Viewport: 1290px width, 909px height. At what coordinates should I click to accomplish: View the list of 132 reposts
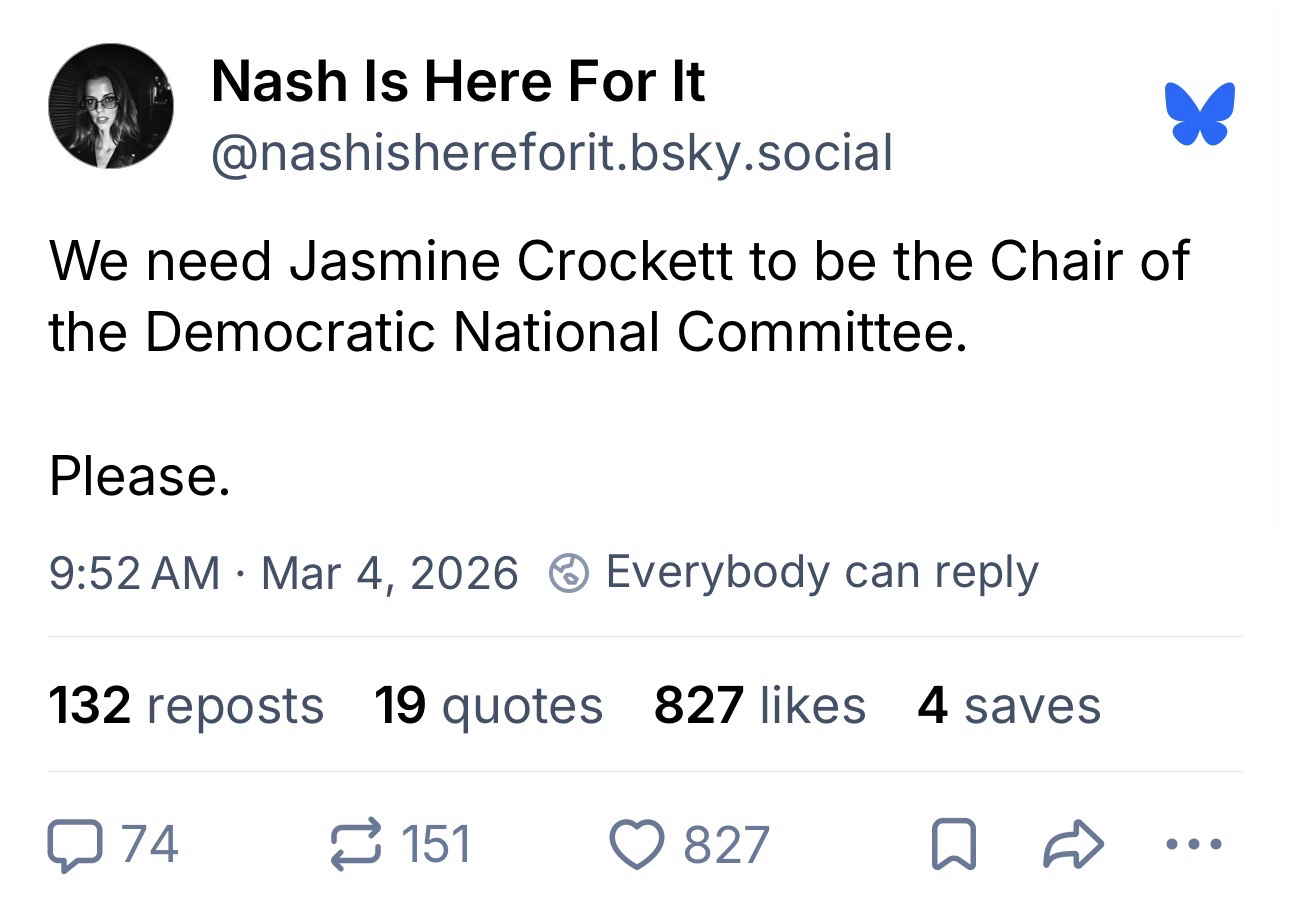pyautogui.click(x=186, y=705)
